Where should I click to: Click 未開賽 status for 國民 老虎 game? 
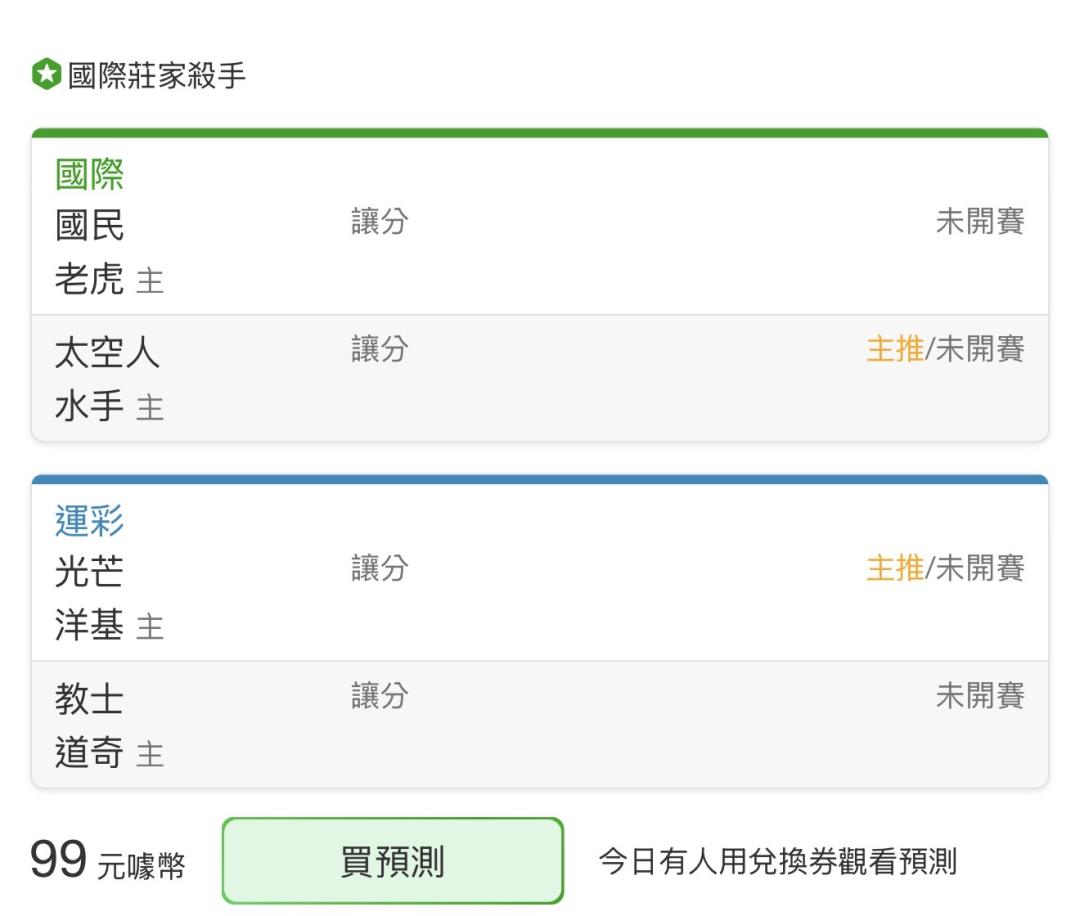(x=980, y=222)
